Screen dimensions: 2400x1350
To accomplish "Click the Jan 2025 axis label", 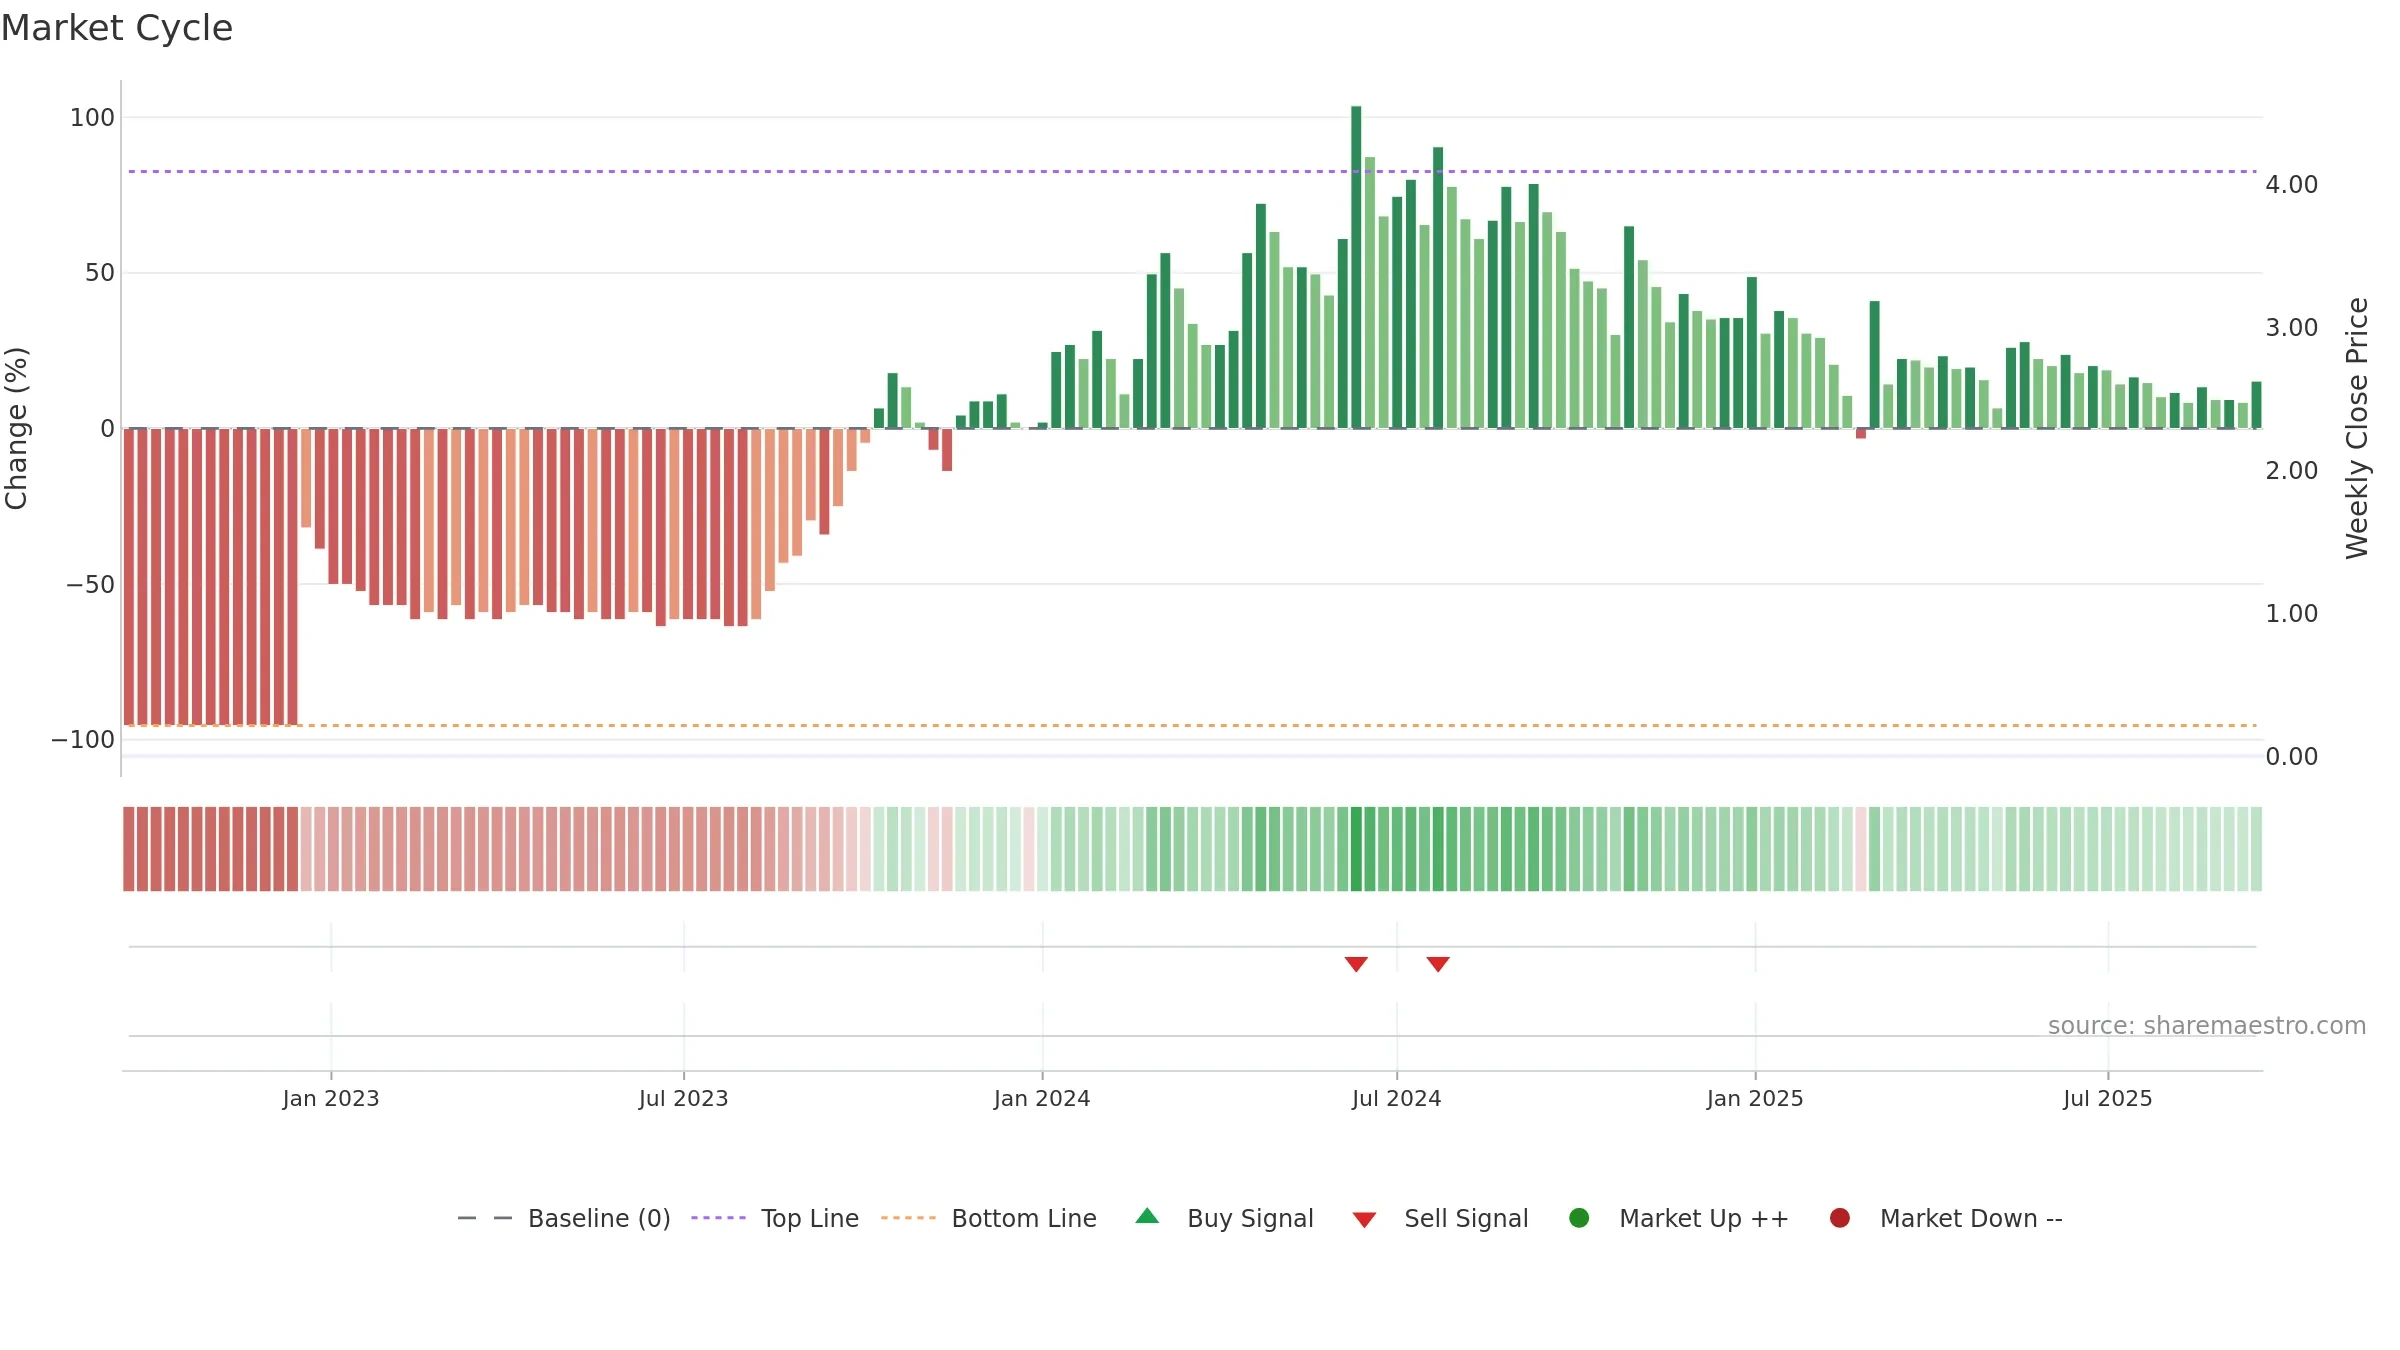I will (x=1755, y=1099).
